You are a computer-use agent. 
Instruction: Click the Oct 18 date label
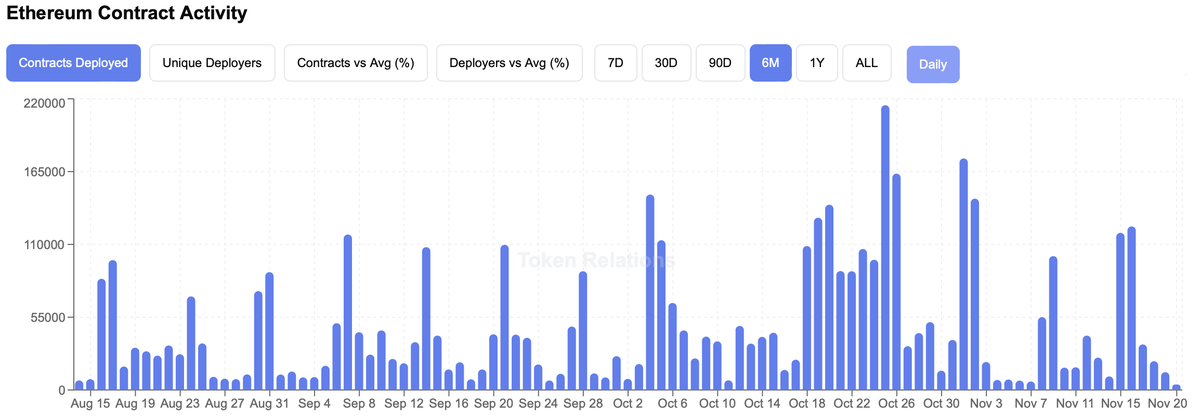click(x=806, y=404)
